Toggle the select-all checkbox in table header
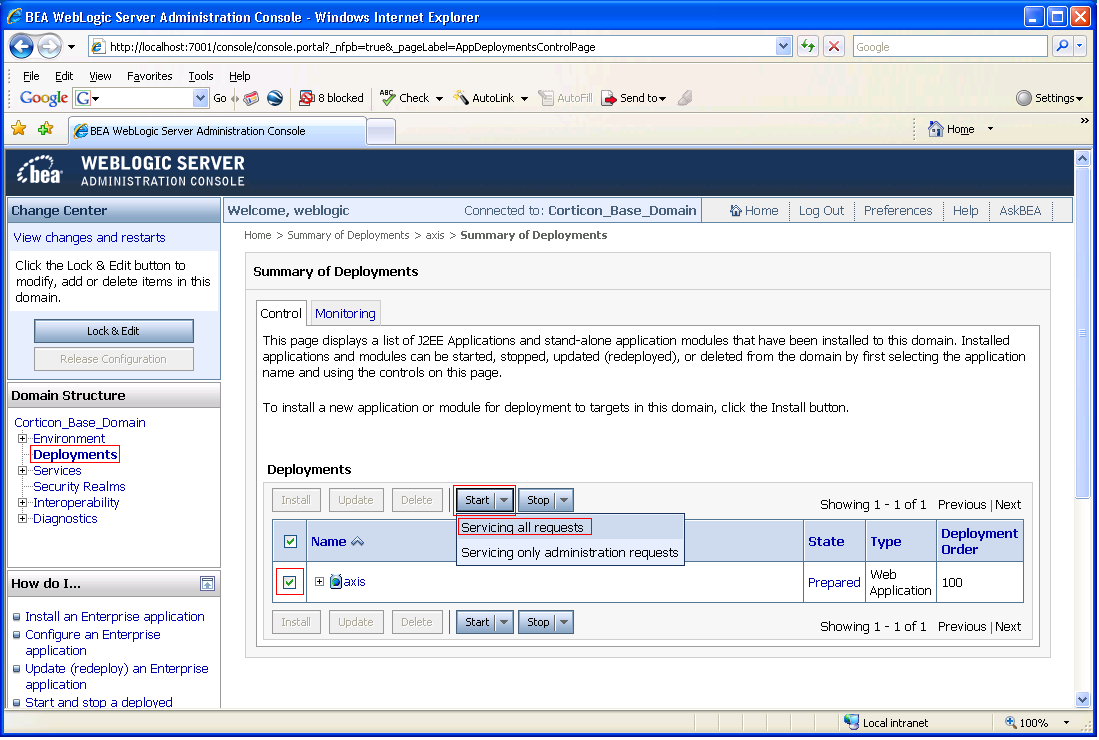The width and height of the screenshot is (1099, 740). coord(290,541)
